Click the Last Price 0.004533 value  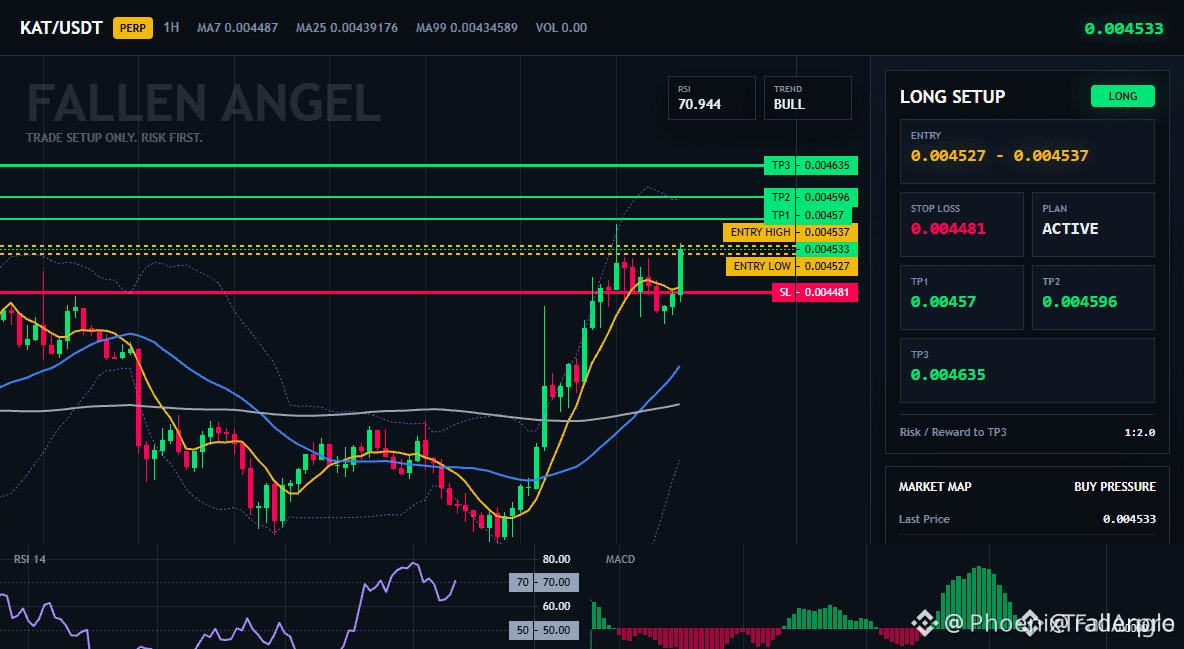click(x=1129, y=519)
